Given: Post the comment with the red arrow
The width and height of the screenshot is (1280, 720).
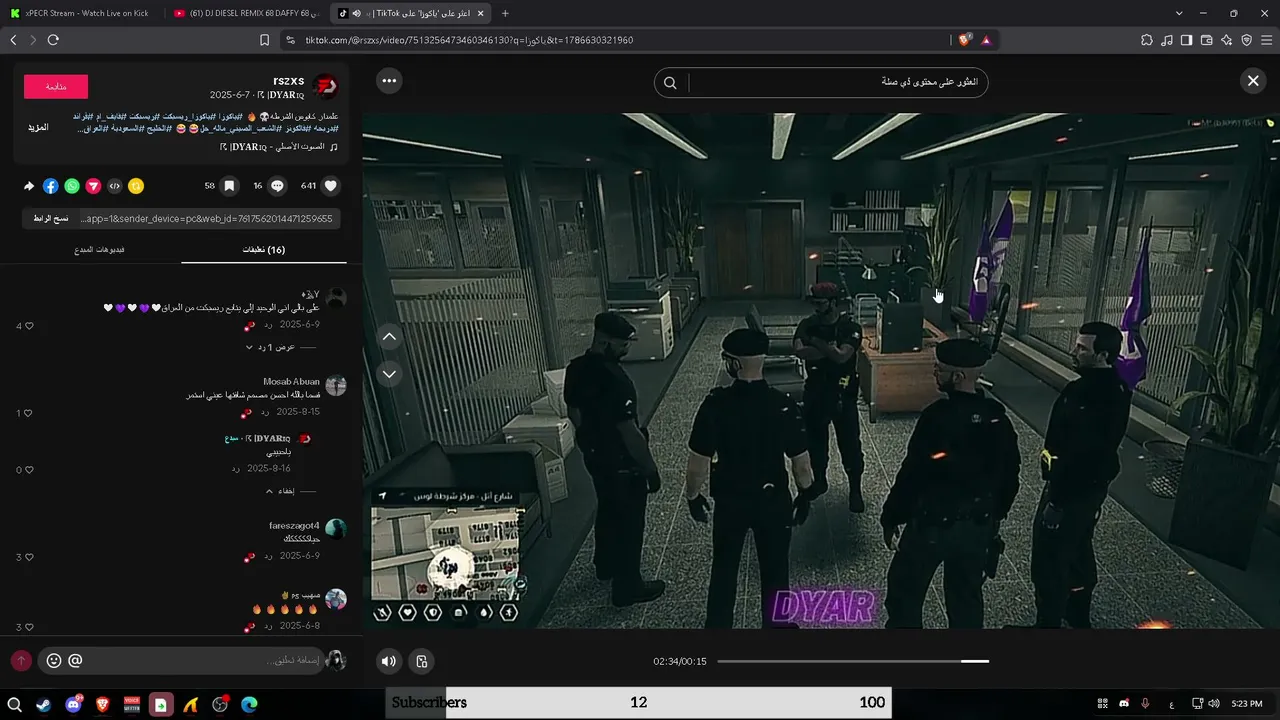Looking at the screenshot, I should [x=21, y=661].
